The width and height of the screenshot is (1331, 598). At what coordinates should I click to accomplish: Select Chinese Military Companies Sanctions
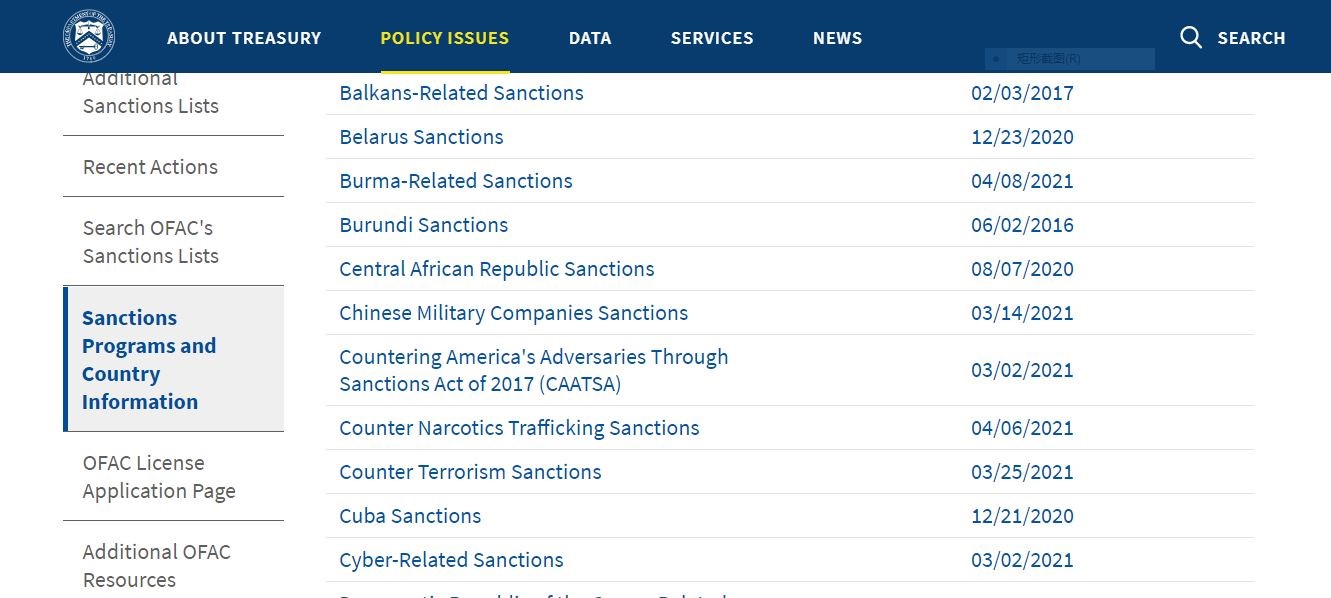tap(513, 313)
